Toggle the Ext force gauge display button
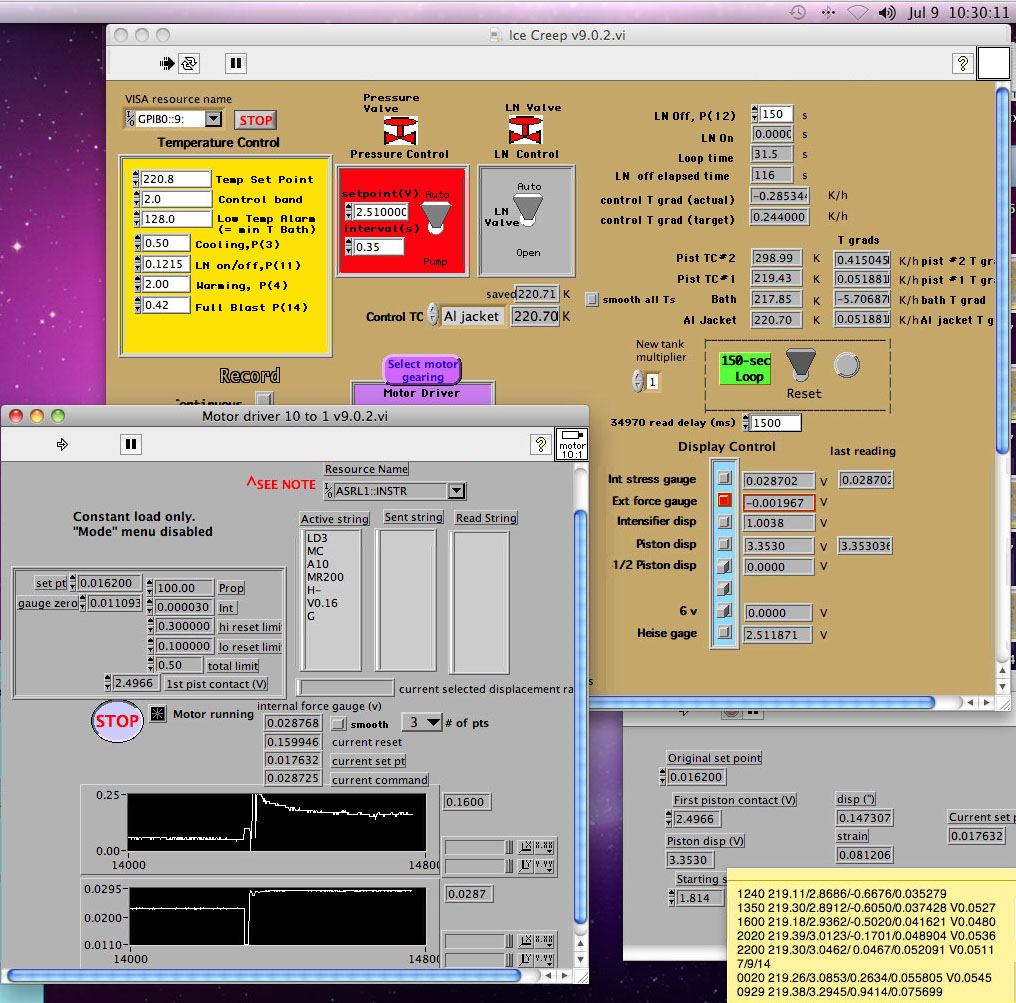This screenshot has height=1003, width=1016. coord(725,501)
